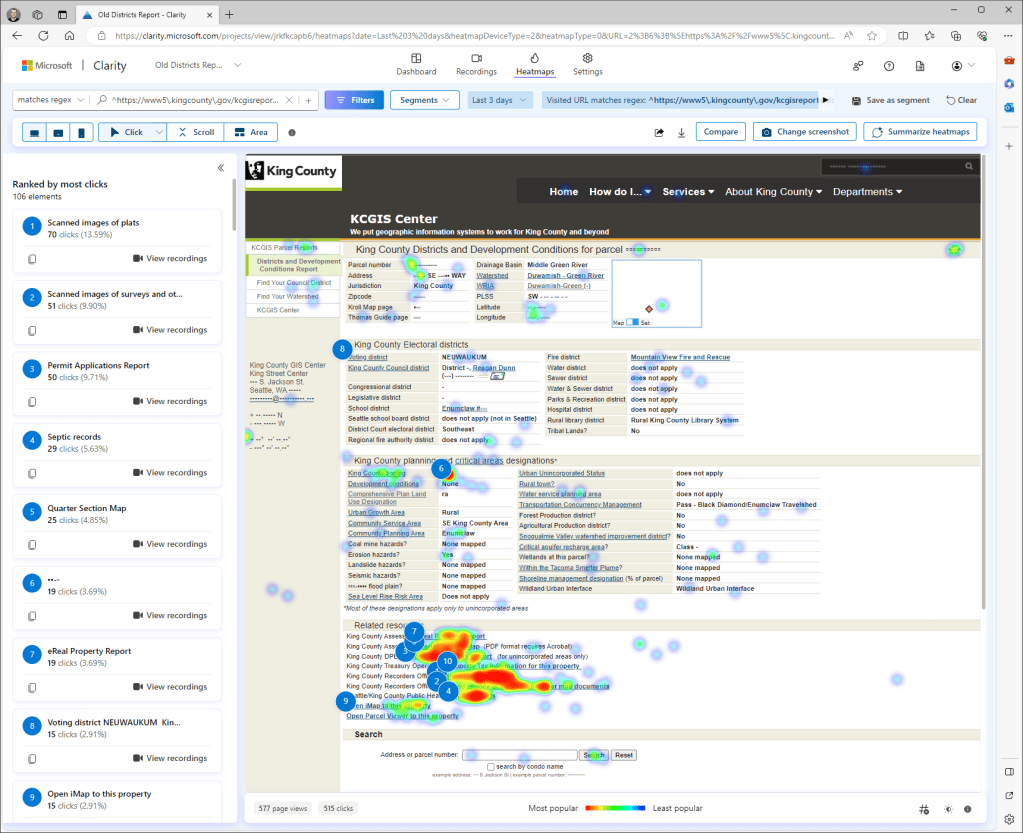The image size is (1023, 833).
Task: Select the PC device heatmap icon
Action: click(x=35, y=132)
